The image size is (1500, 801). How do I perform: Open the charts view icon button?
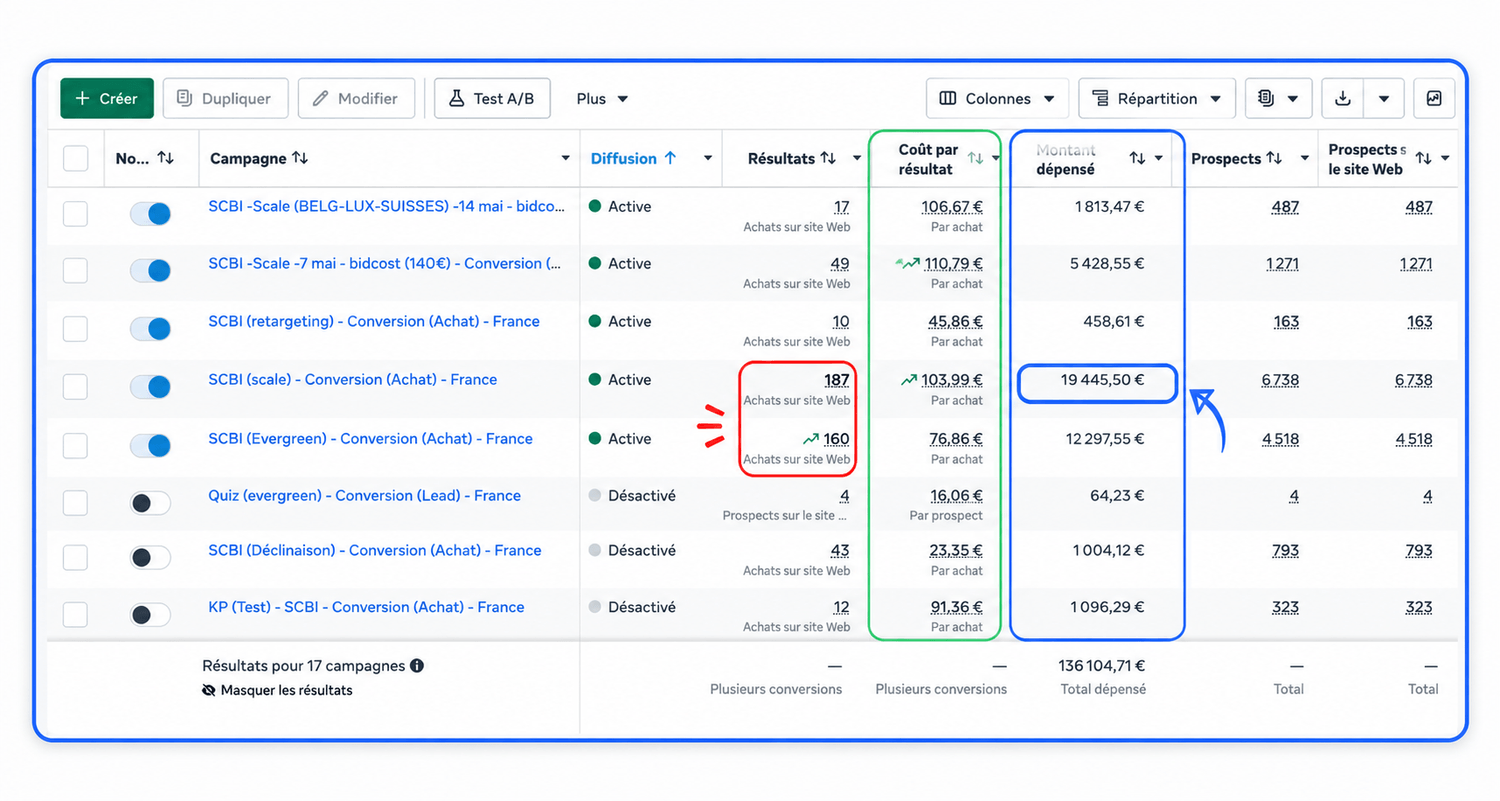(1434, 98)
